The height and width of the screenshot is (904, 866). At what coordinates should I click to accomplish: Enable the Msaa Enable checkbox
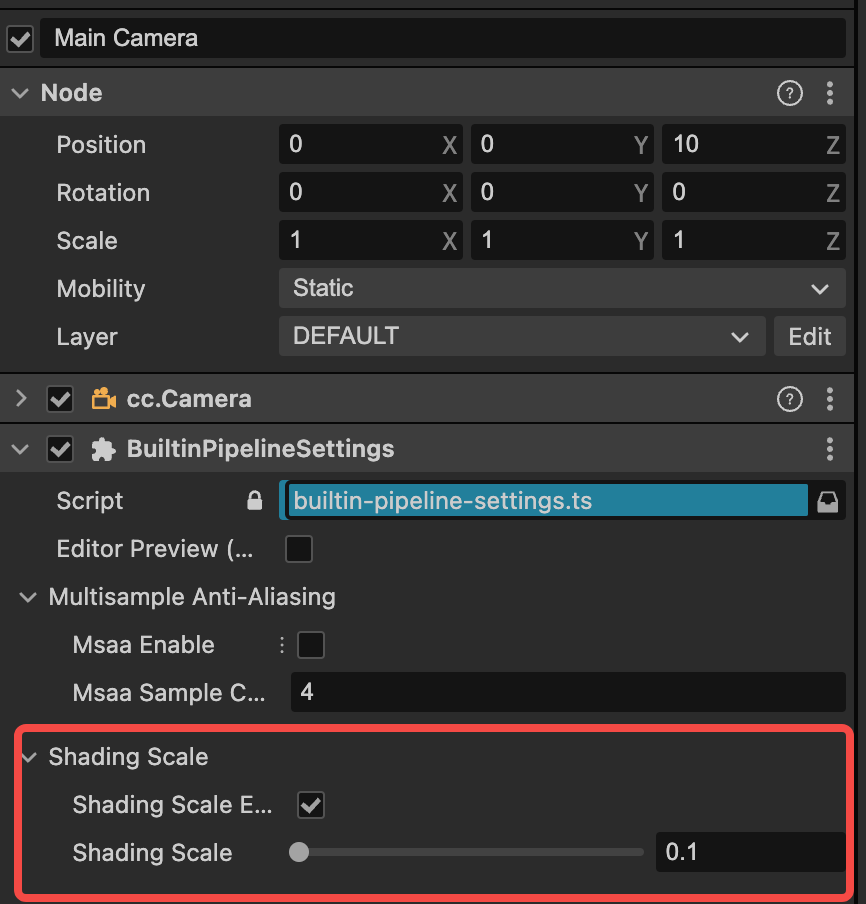[x=311, y=645]
